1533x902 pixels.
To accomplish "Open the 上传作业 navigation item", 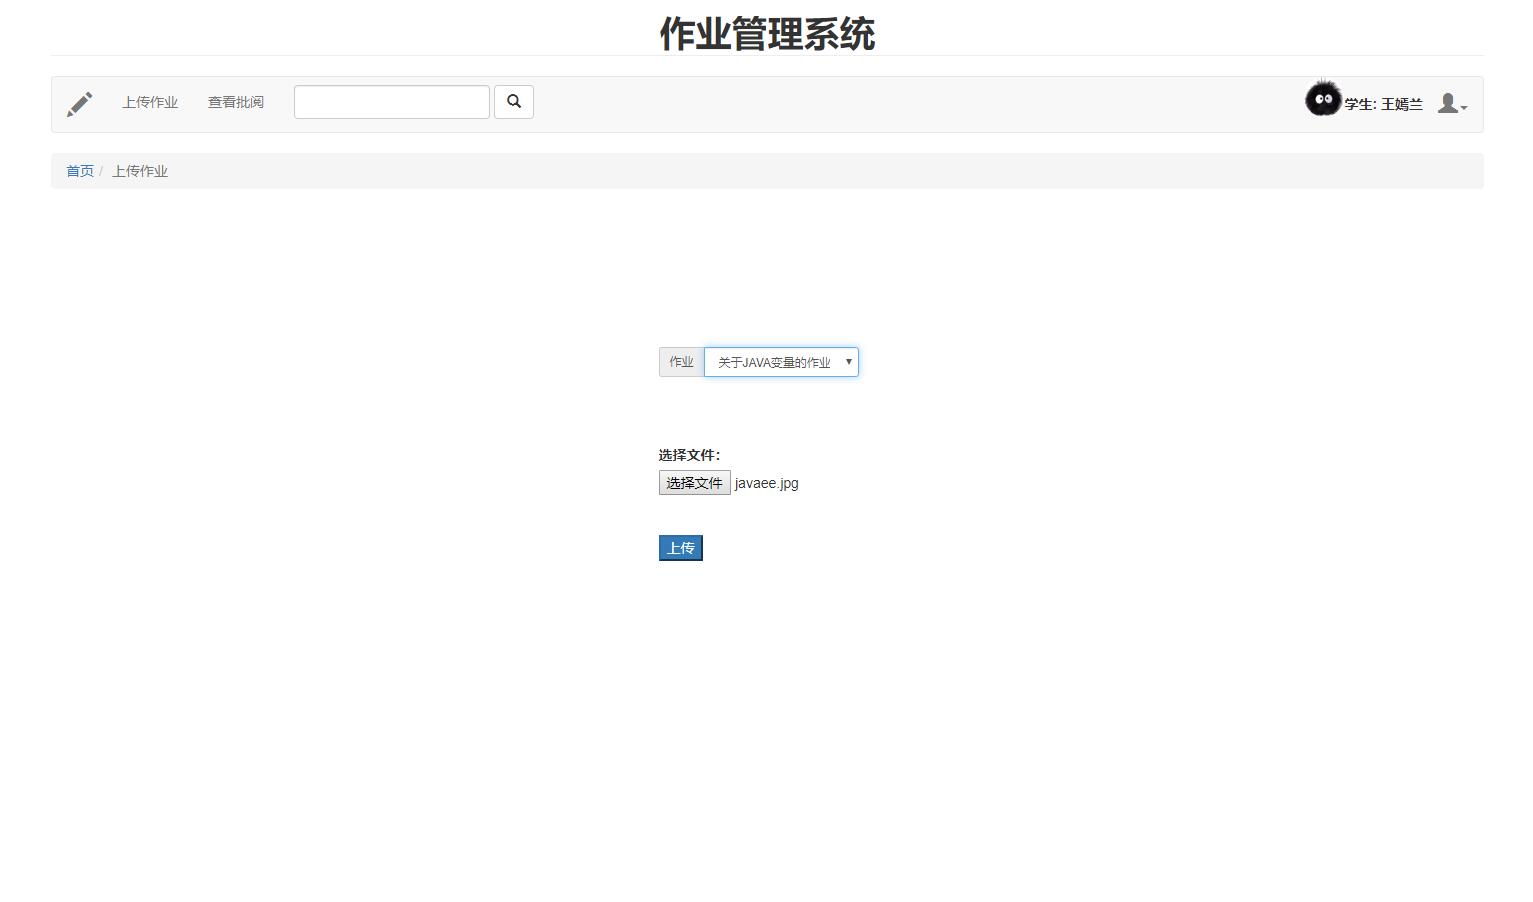I will click(x=150, y=102).
